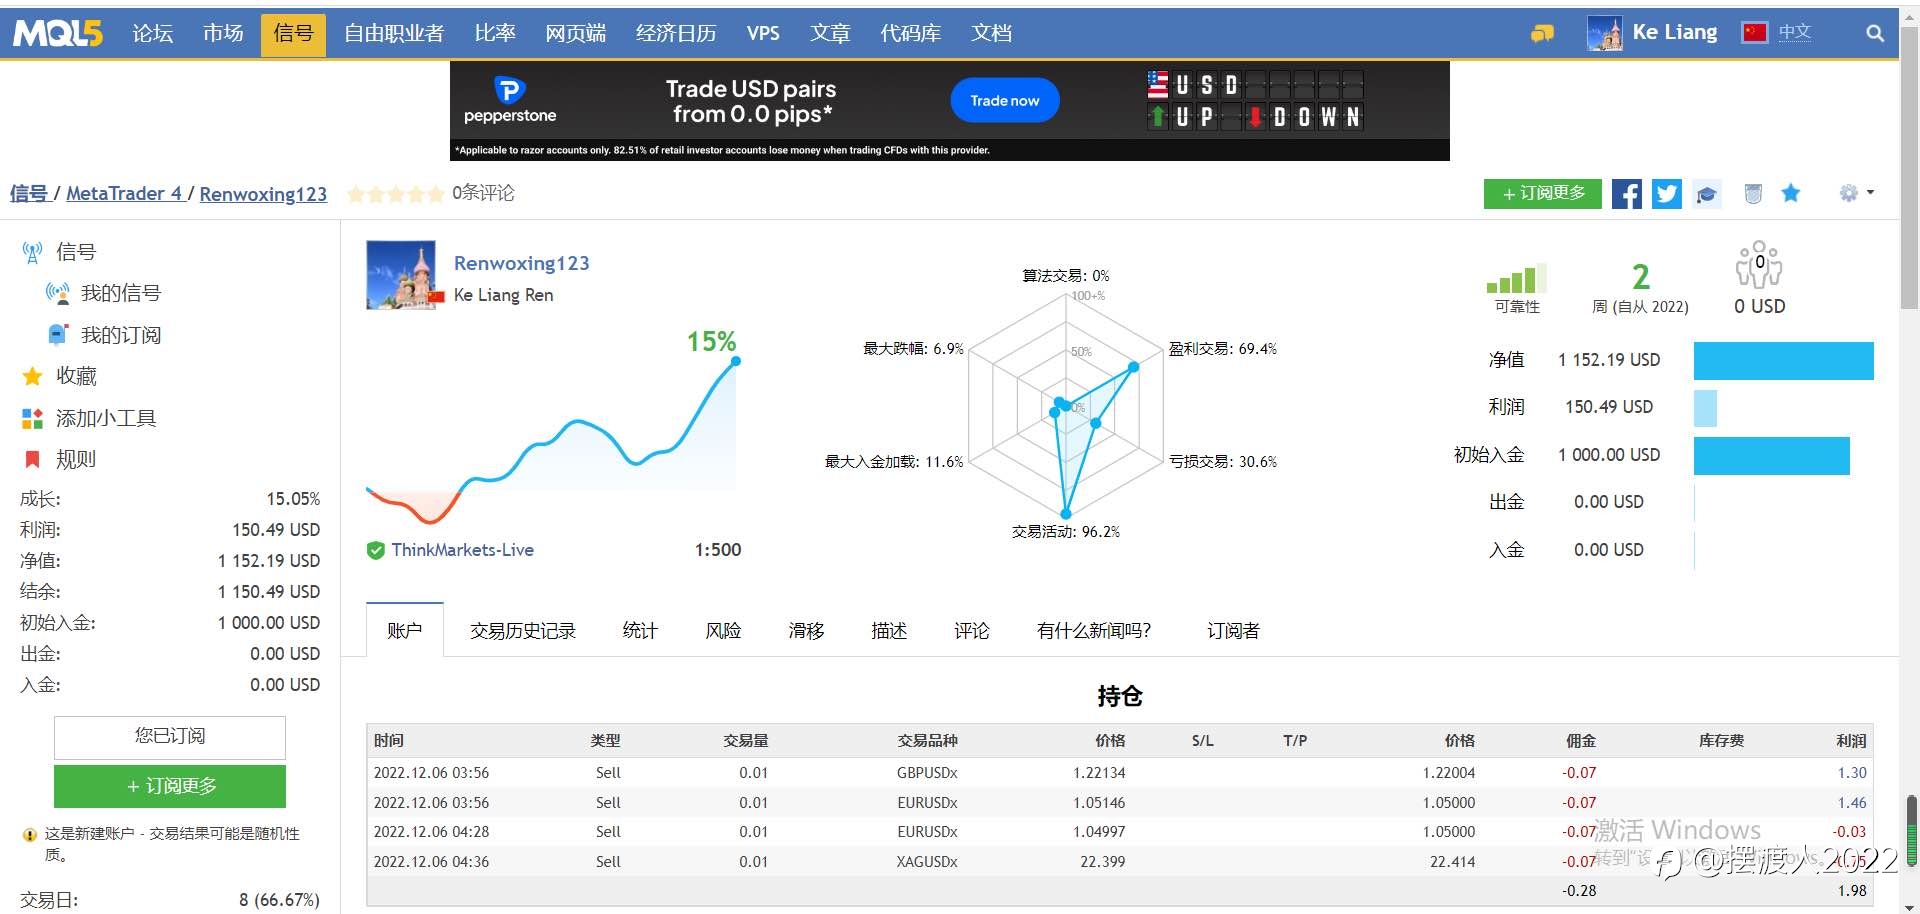Click the 净值 blue bar
Viewport: 1920px width, 914px height.
(x=1783, y=360)
